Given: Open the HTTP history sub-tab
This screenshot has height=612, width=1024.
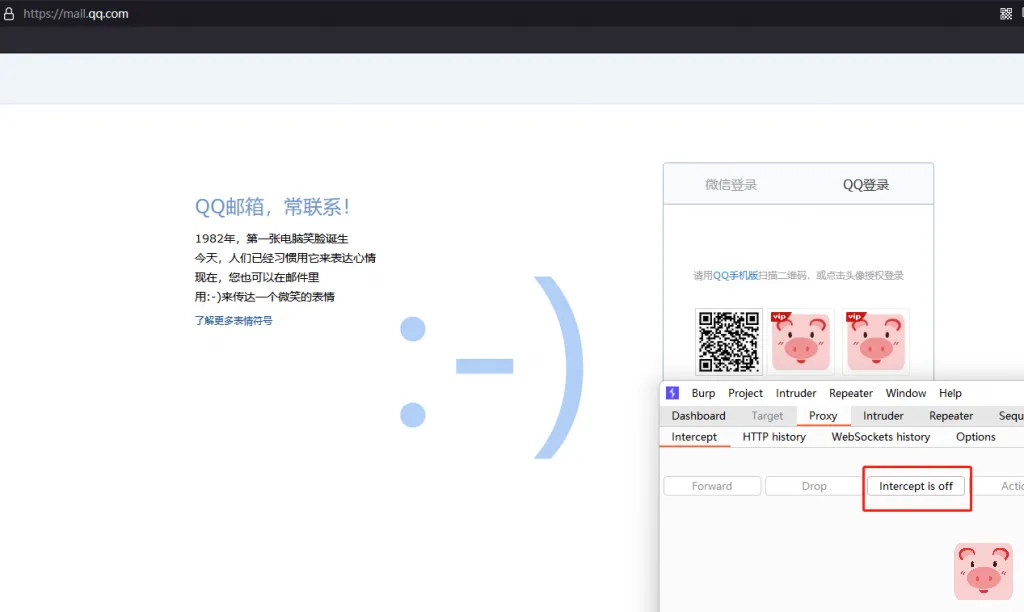Looking at the screenshot, I should tap(774, 437).
